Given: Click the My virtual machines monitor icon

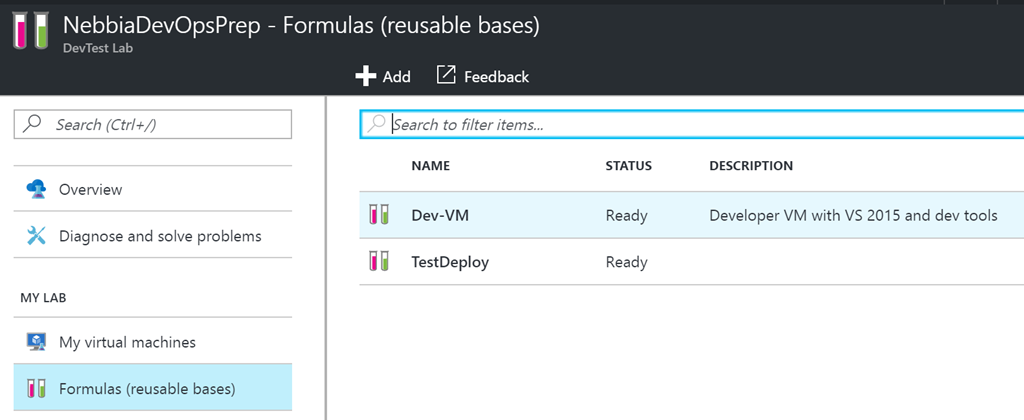Looking at the screenshot, I should [36, 342].
